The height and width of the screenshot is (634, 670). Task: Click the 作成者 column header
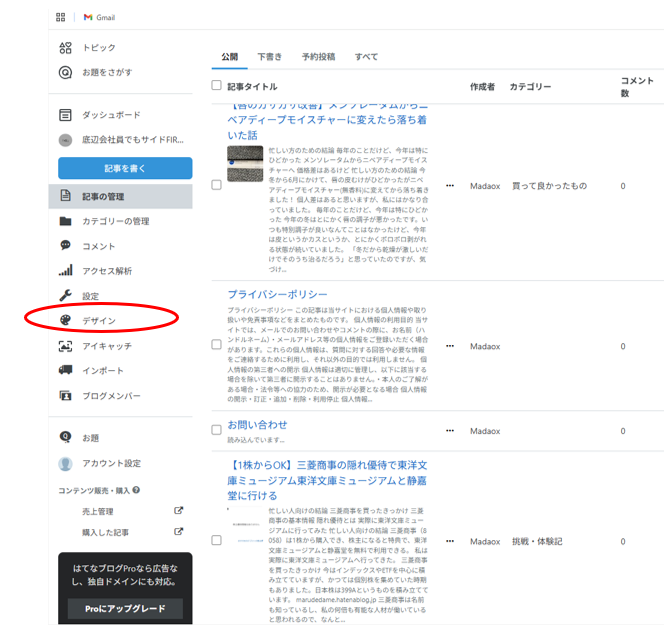coord(482,87)
